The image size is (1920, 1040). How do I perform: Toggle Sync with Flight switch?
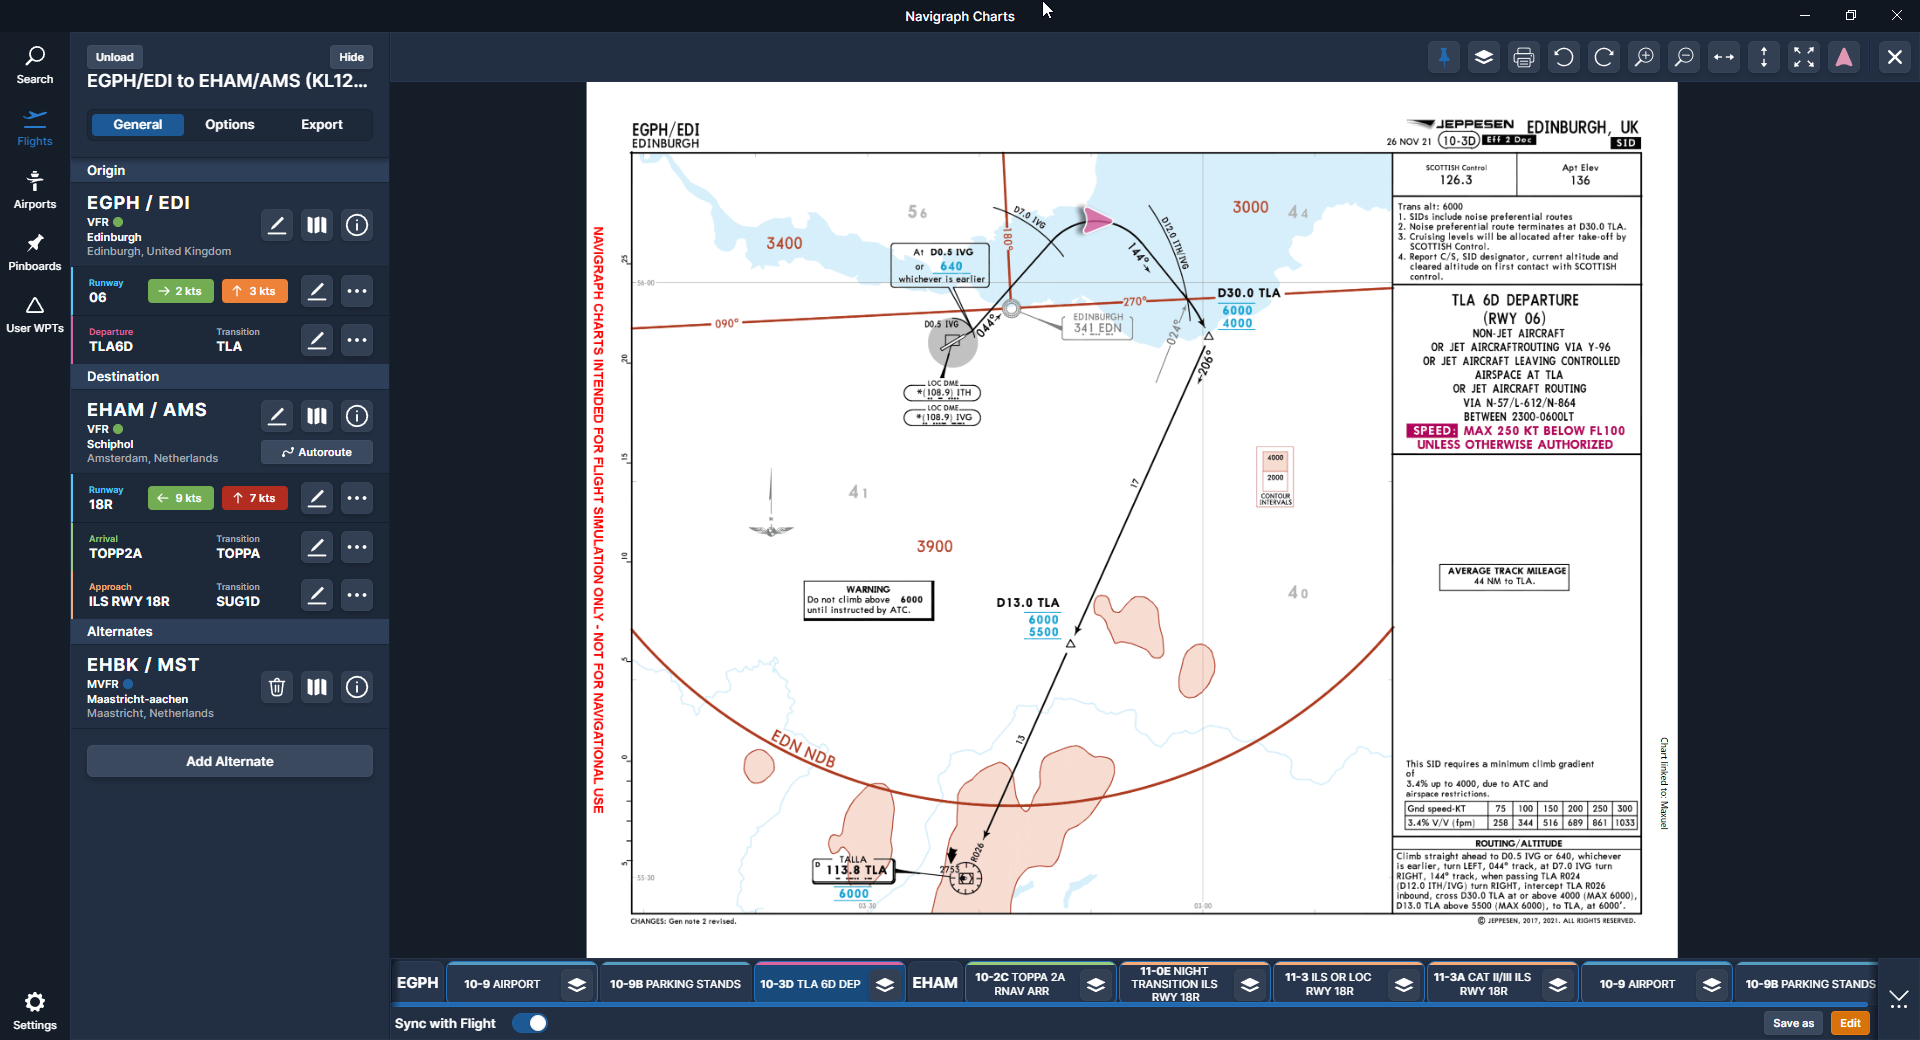click(x=530, y=1023)
